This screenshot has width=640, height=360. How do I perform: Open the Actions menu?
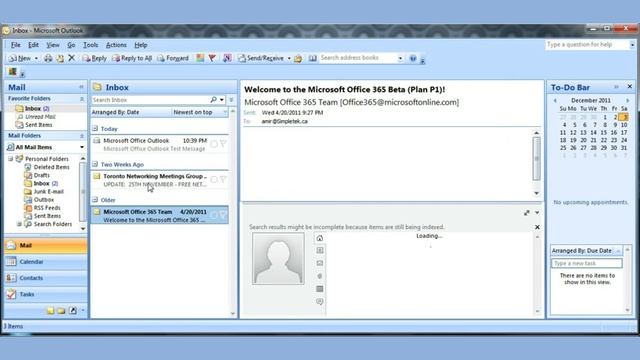click(116, 45)
